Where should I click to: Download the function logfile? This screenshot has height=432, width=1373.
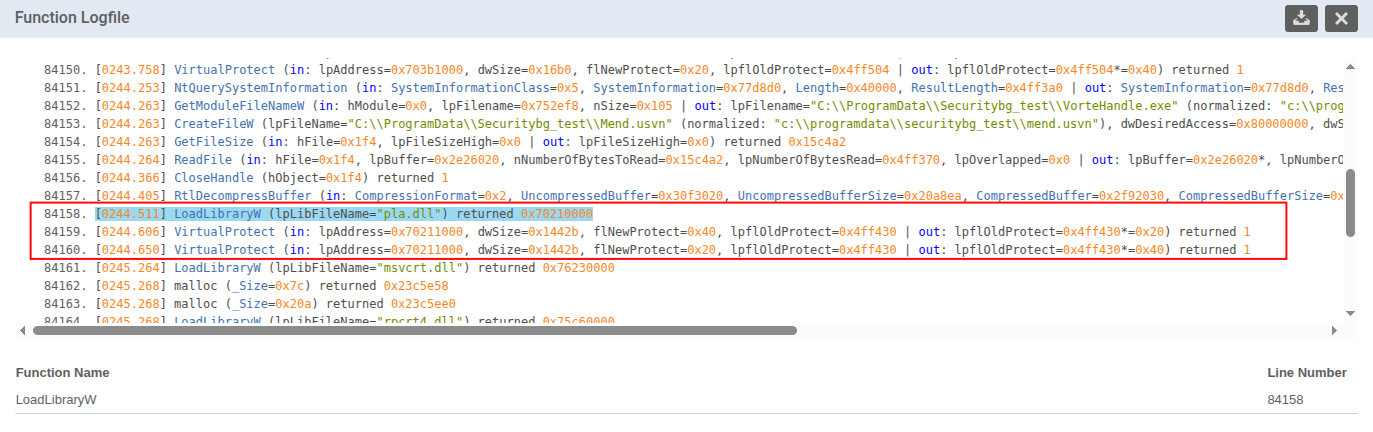1301,19
